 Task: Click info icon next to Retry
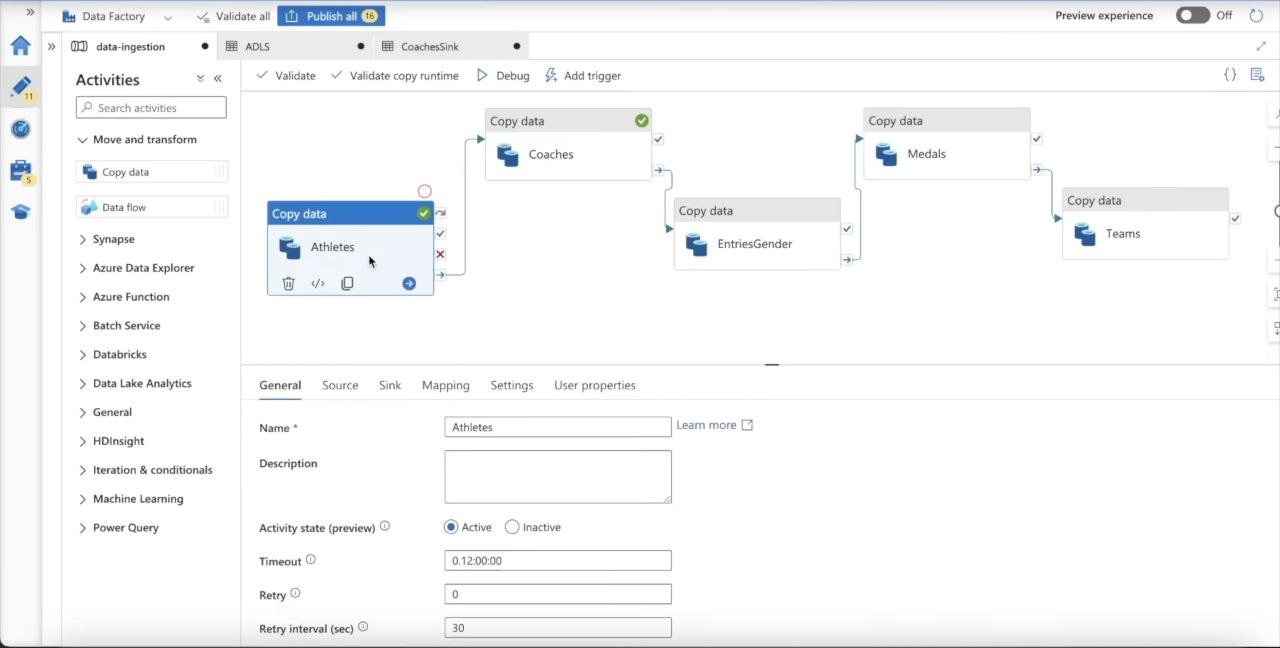click(x=295, y=594)
